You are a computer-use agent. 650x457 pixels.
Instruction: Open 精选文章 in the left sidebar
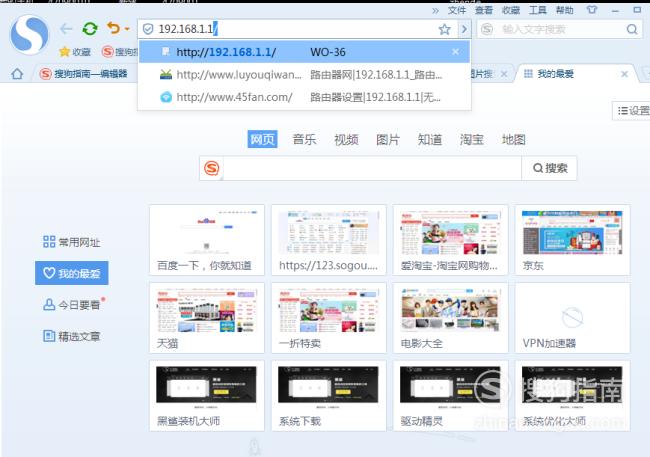(72, 336)
